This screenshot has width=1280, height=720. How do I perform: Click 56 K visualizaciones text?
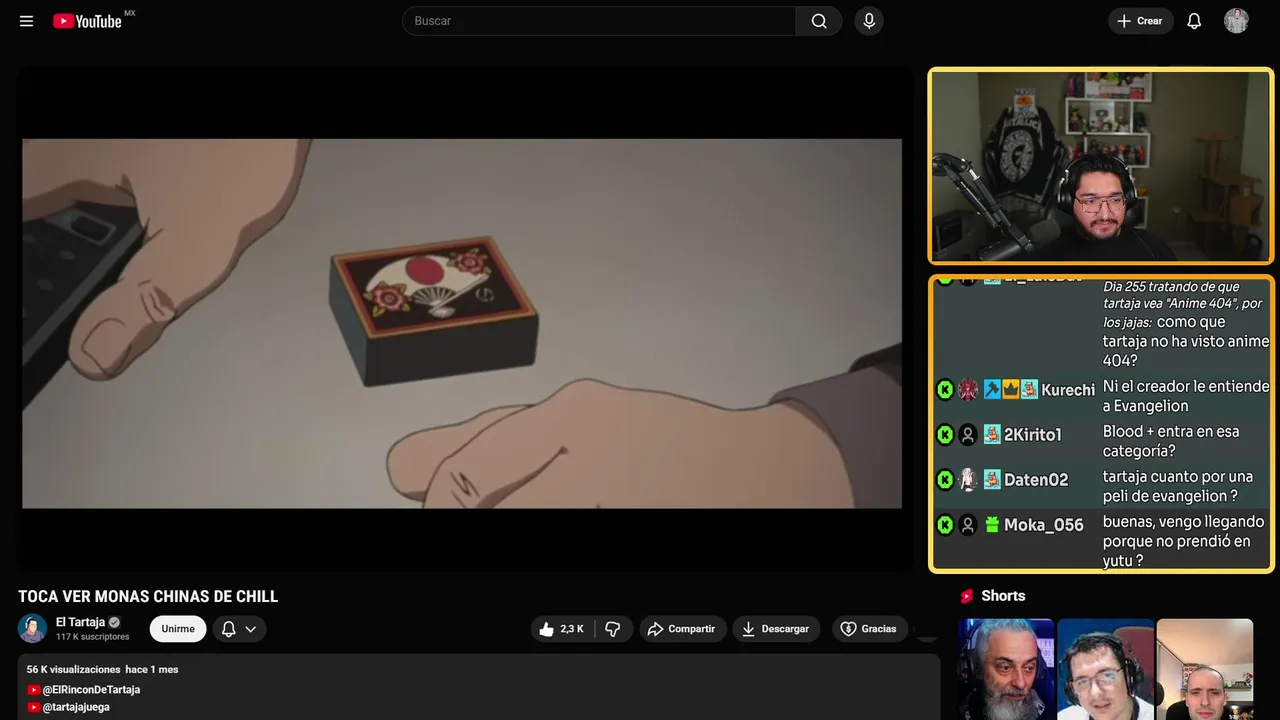click(x=74, y=669)
